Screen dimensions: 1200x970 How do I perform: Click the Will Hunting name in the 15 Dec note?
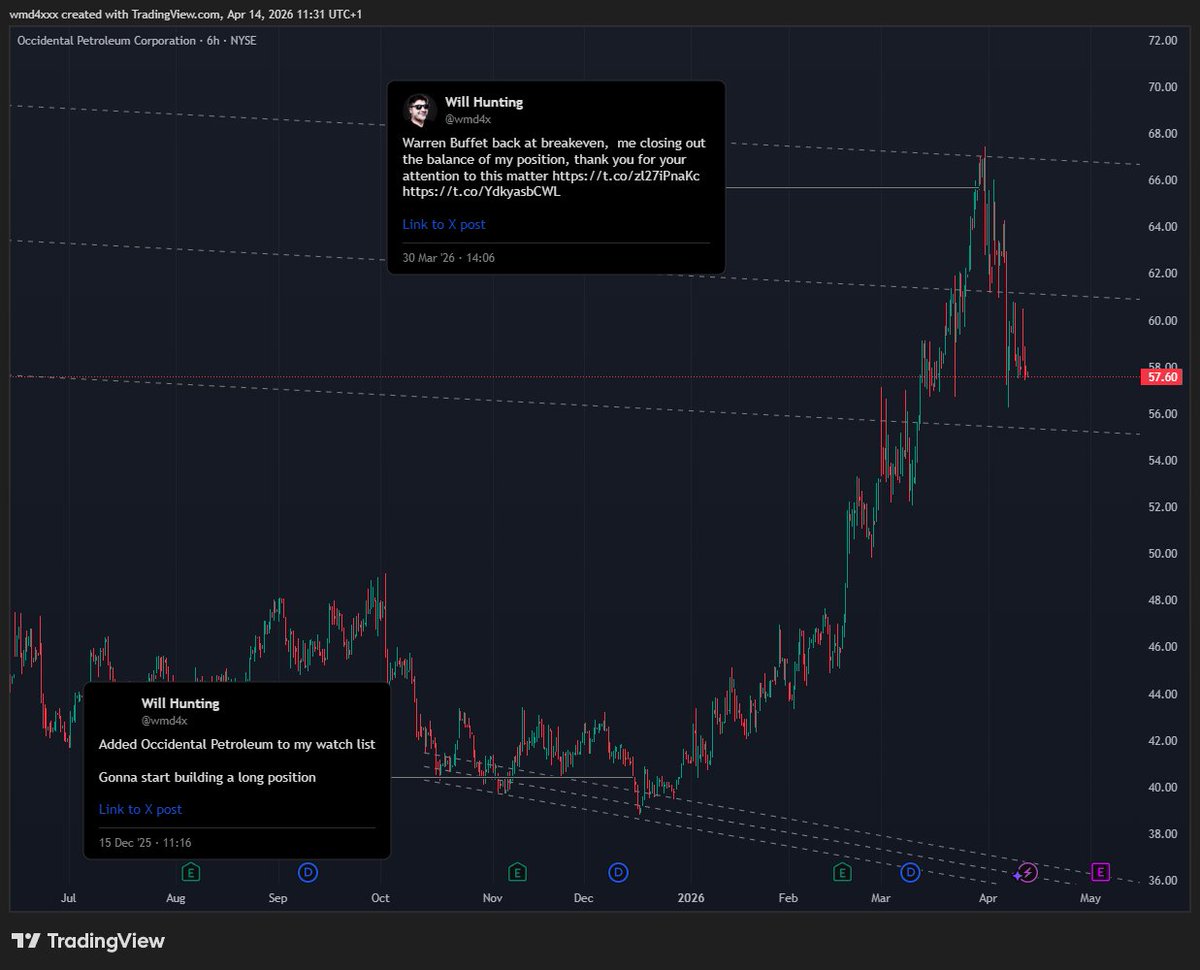tap(180, 704)
